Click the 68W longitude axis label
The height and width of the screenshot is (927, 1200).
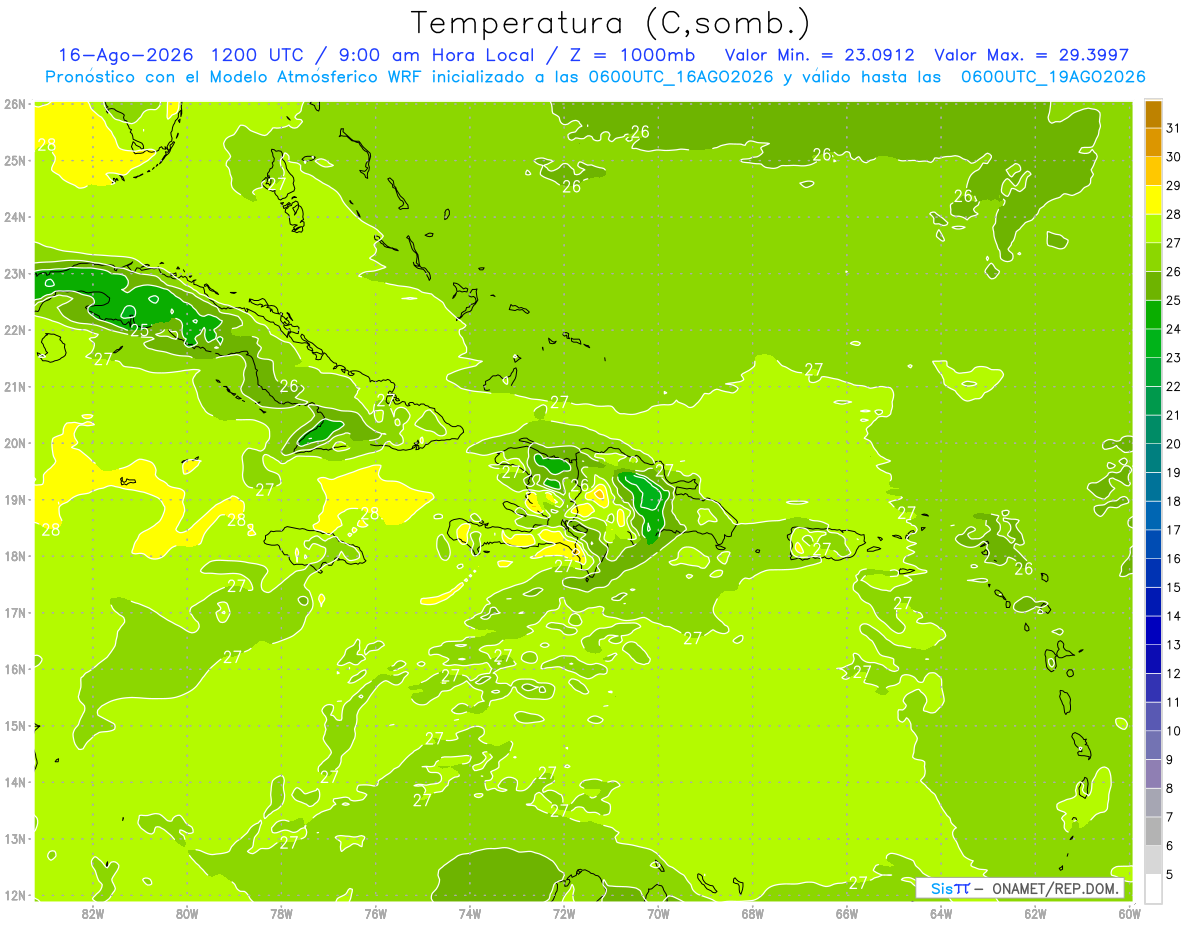click(x=752, y=913)
